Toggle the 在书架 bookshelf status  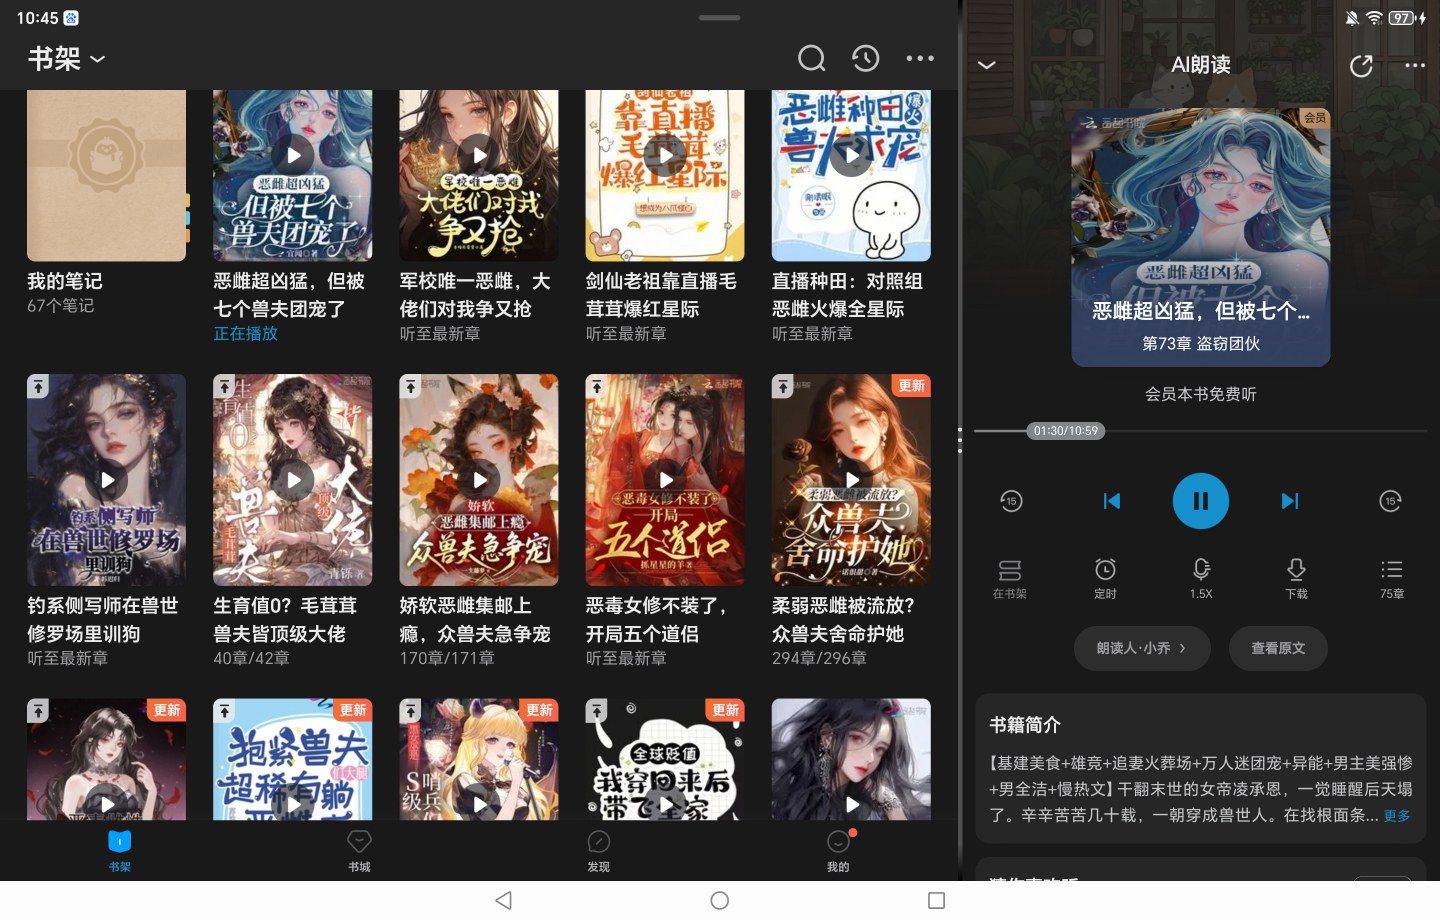tap(1009, 579)
